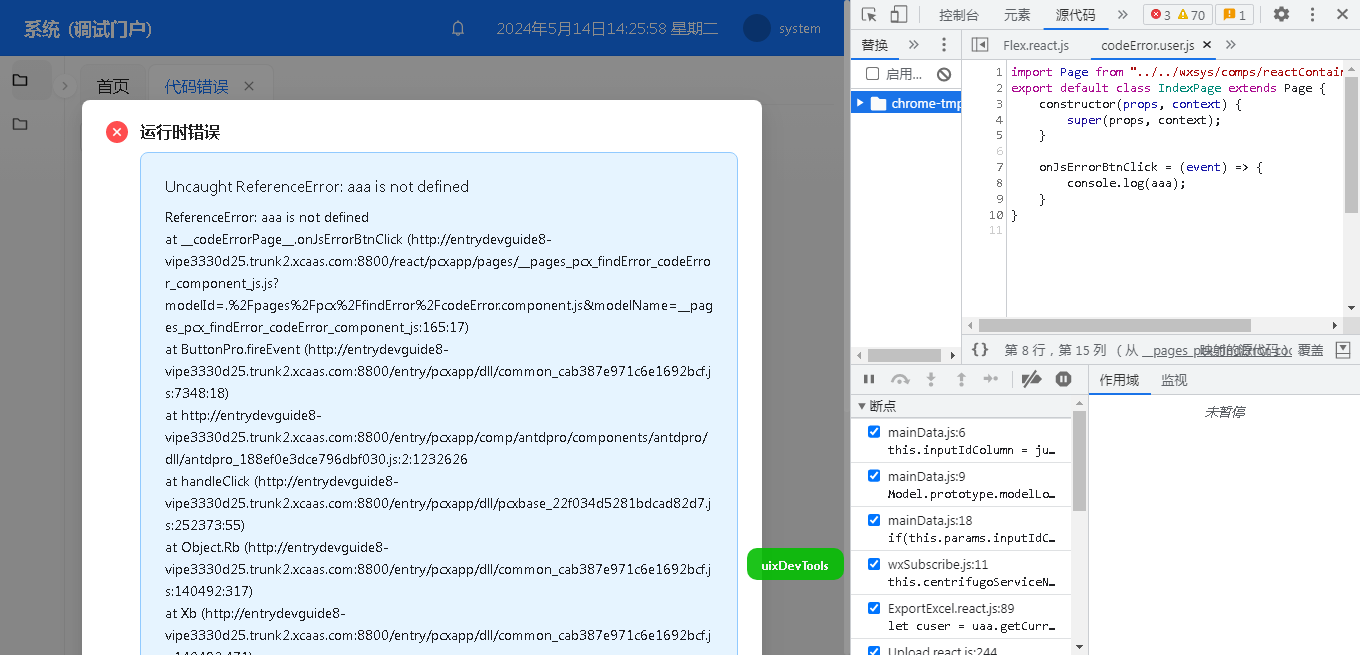
Task: Deactivate all breakpoints icon
Action: coord(1031,379)
